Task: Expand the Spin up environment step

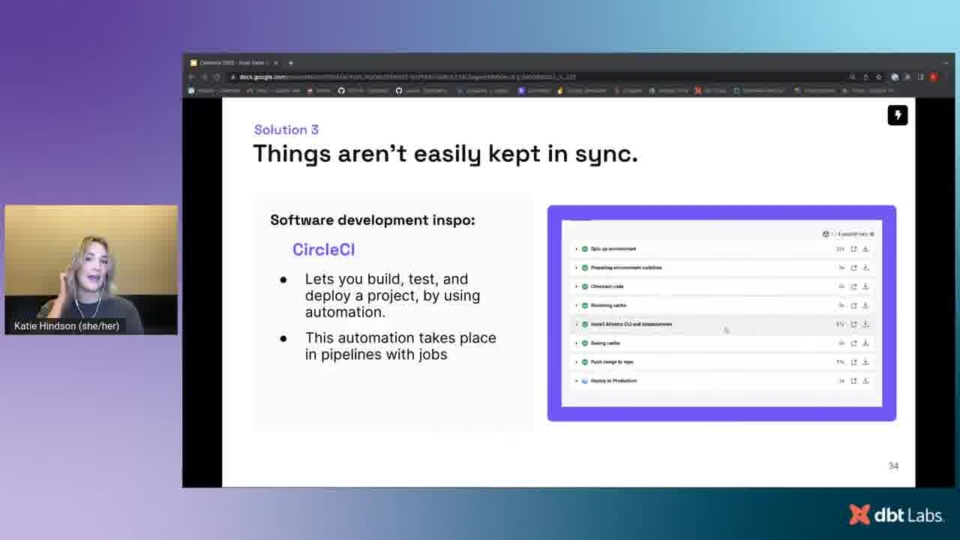Action: pos(576,249)
